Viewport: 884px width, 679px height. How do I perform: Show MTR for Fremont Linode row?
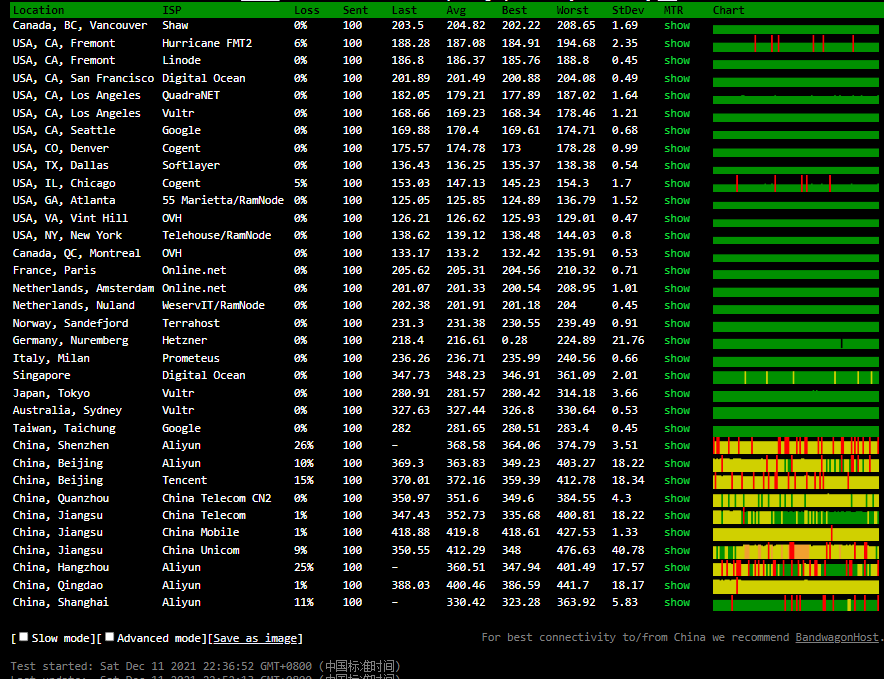pos(677,60)
